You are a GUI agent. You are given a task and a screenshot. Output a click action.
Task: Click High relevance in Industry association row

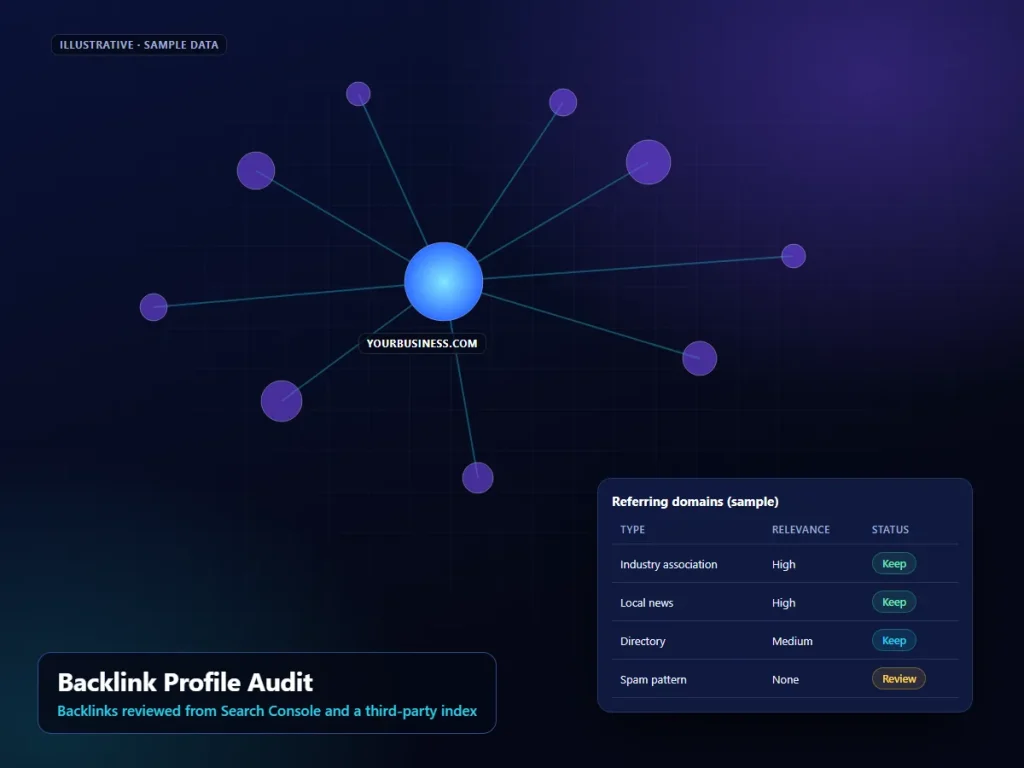pyautogui.click(x=784, y=564)
